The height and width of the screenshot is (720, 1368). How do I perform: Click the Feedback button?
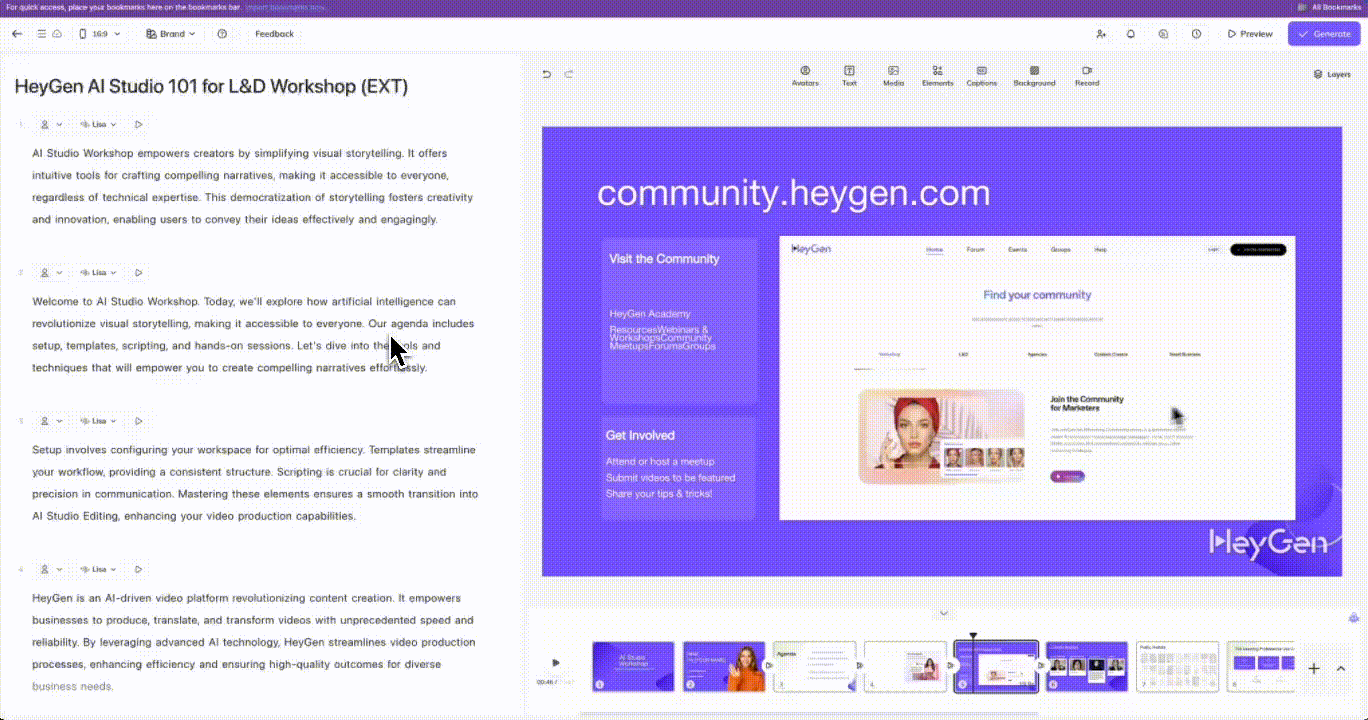(274, 34)
